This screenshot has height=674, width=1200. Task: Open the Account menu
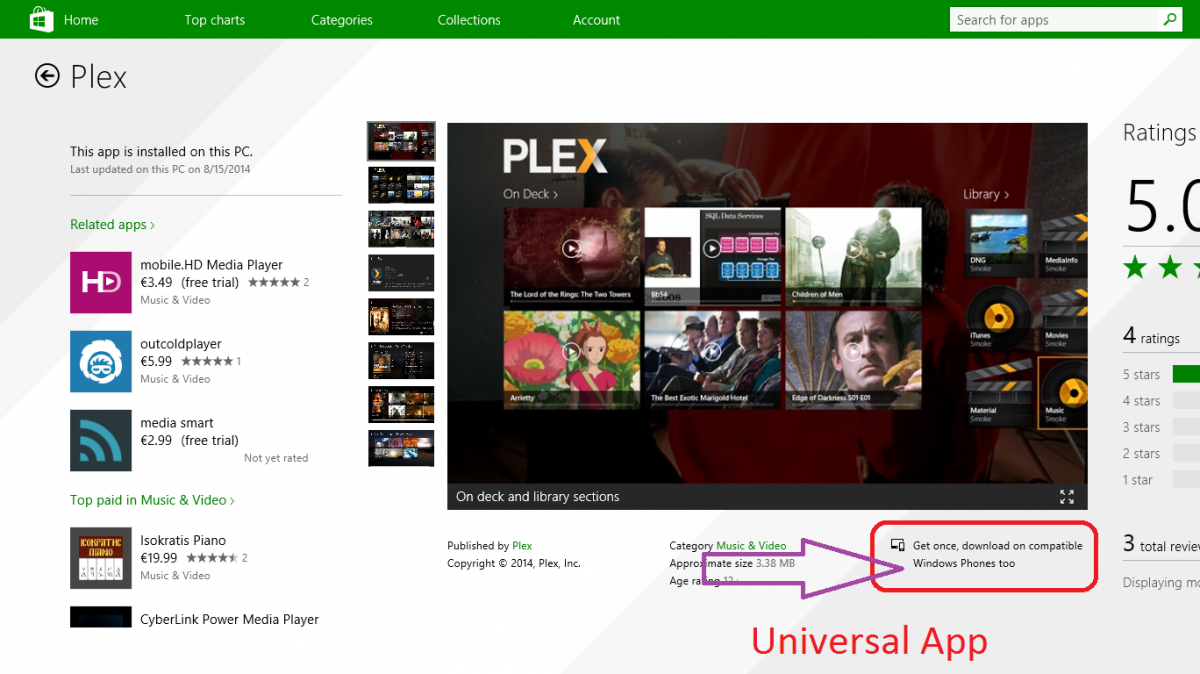point(597,20)
